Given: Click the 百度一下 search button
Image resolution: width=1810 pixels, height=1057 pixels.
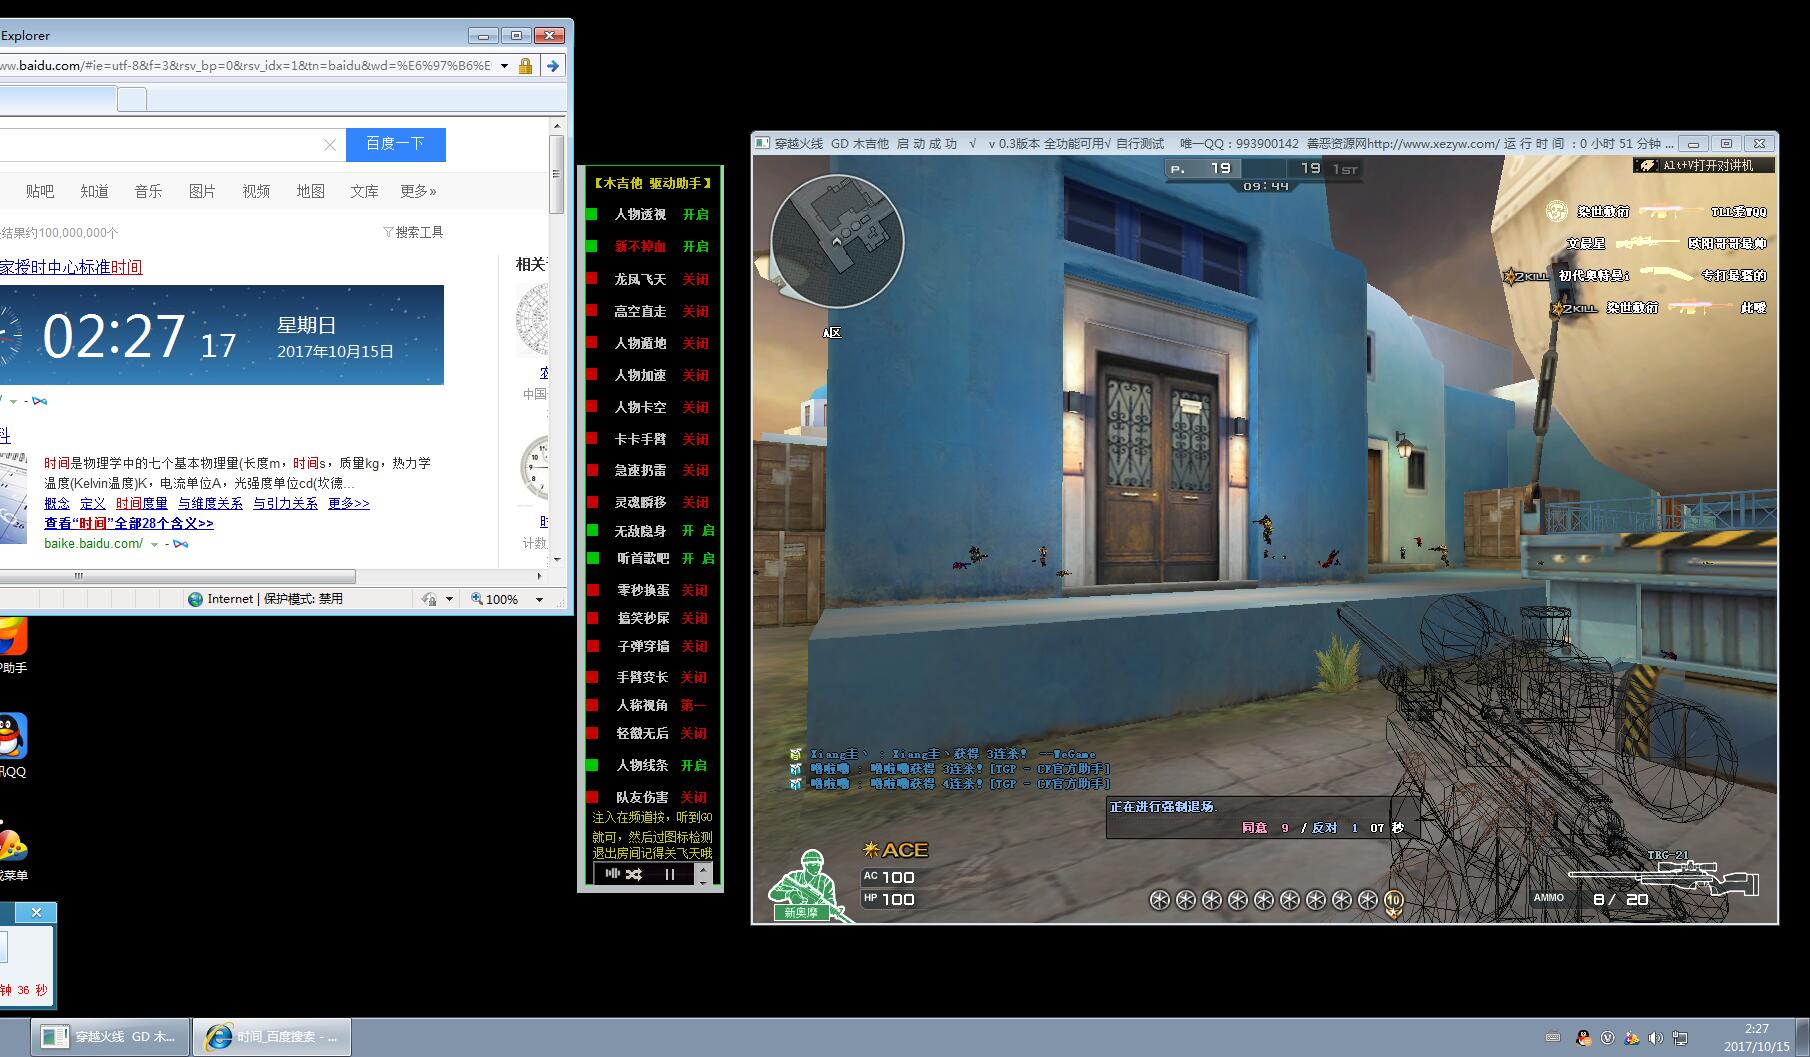Looking at the screenshot, I should coord(395,144).
